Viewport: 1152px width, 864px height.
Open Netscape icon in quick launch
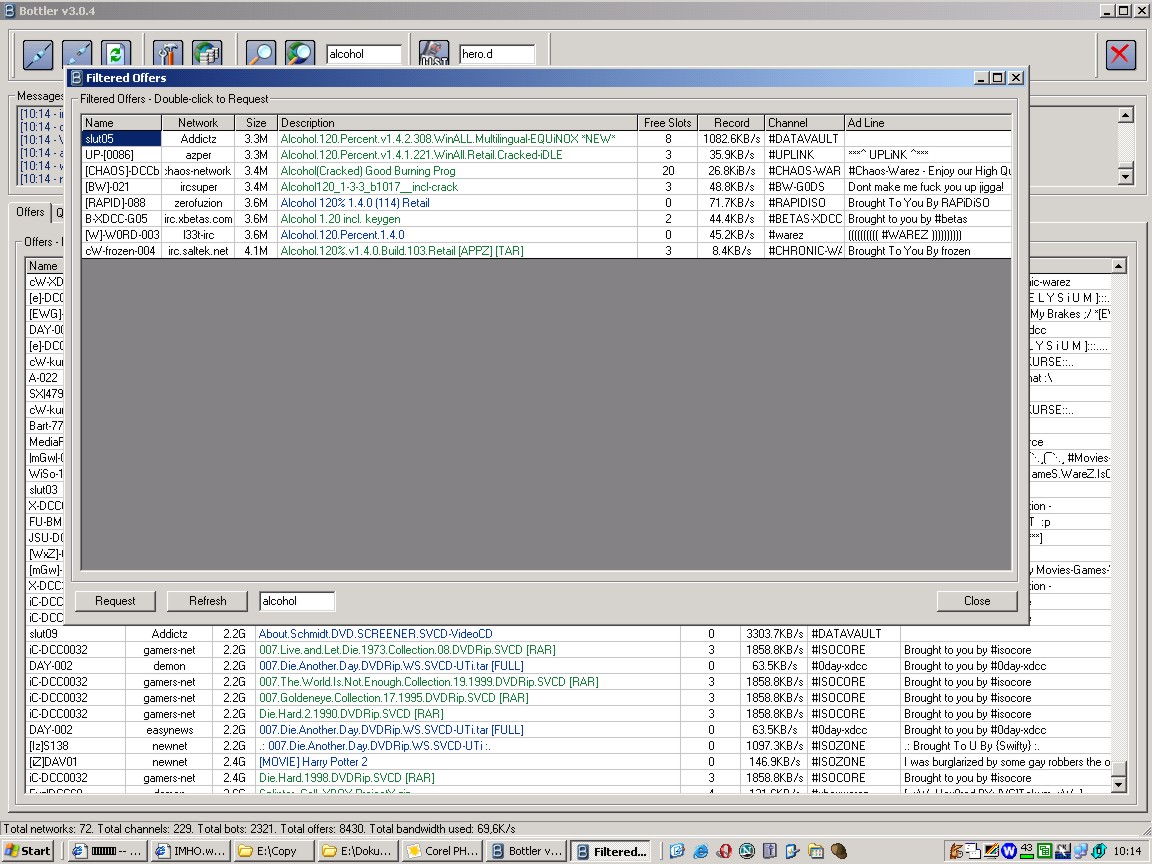[747, 851]
